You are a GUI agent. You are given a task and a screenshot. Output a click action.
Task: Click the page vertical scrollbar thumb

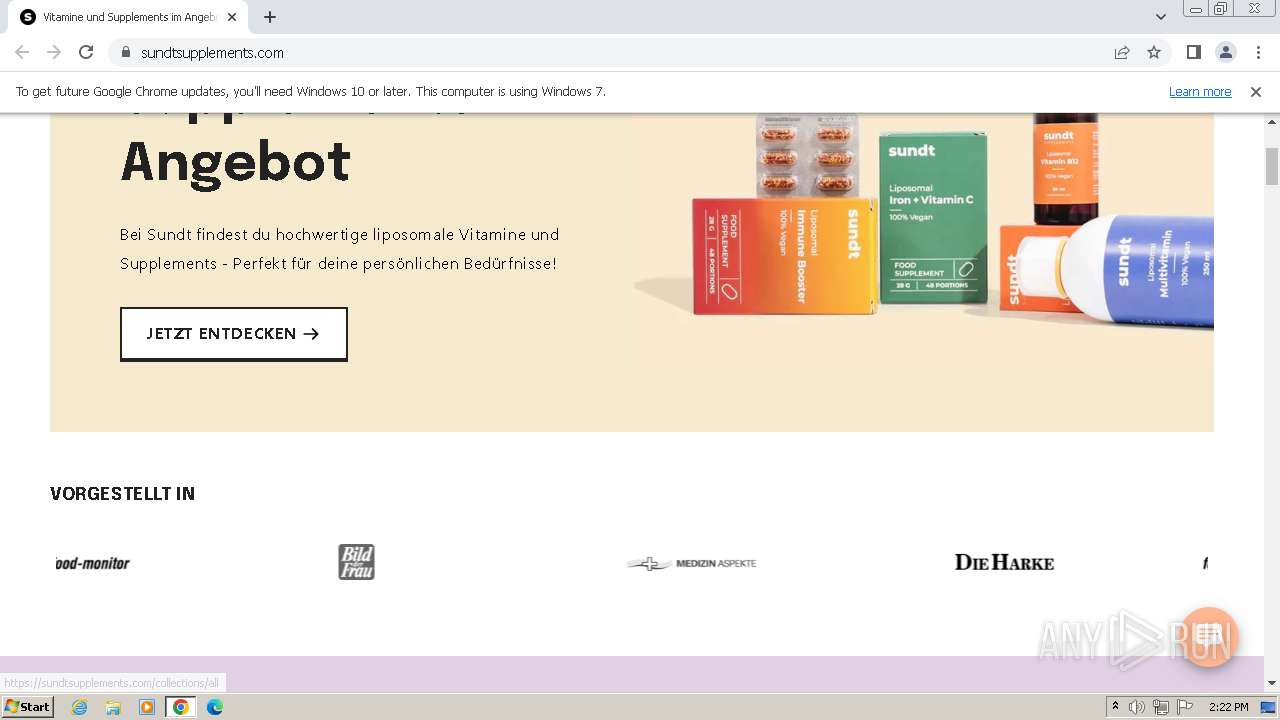(x=1272, y=166)
